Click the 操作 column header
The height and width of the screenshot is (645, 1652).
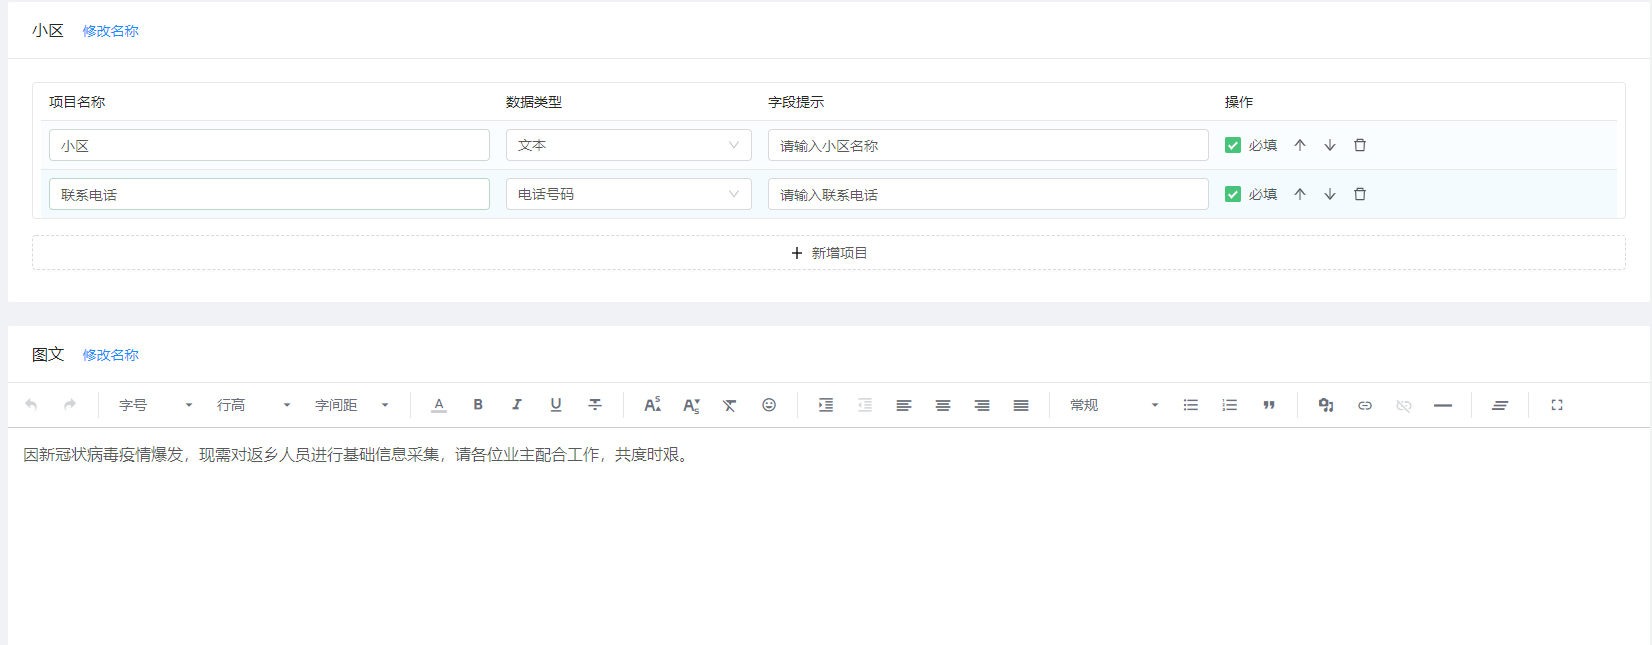click(1239, 102)
